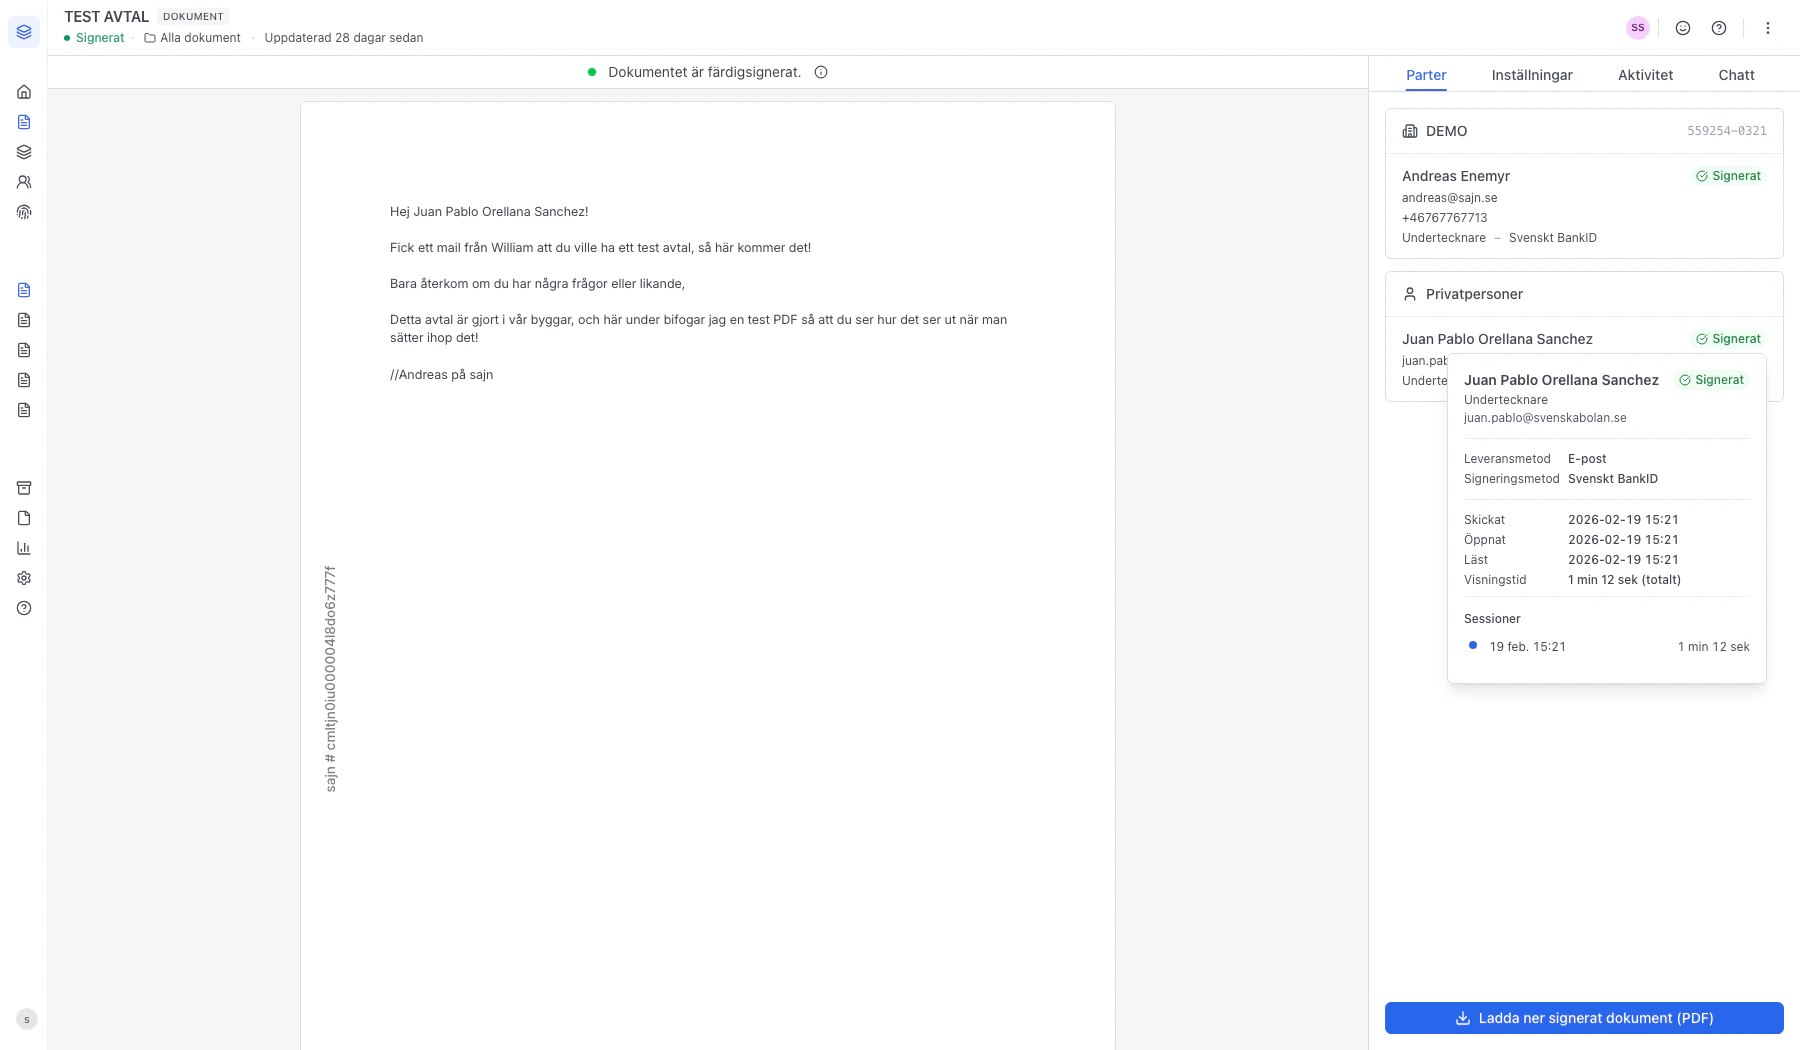The height and width of the screenshot is (1050, 1800).
Task: Click juan.pablo@svenskabolan.se in popup
Action: coord(1545,418)
